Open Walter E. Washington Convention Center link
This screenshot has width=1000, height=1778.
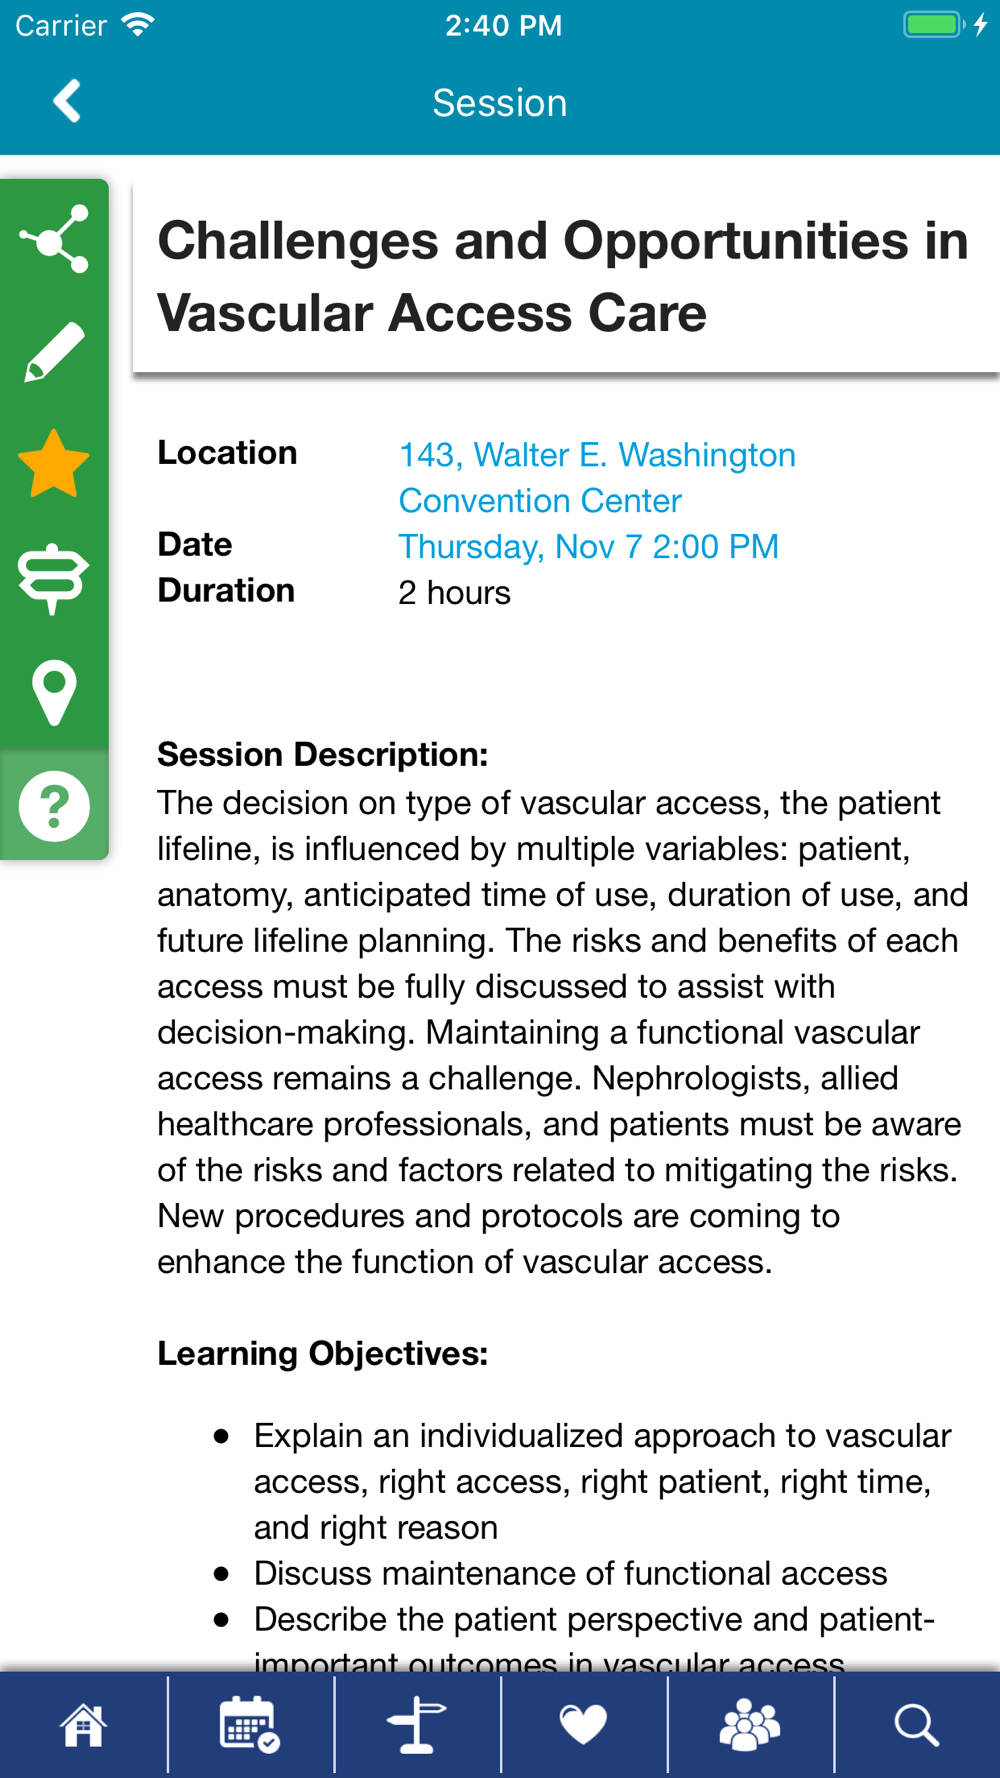click(x=597, y=478)
